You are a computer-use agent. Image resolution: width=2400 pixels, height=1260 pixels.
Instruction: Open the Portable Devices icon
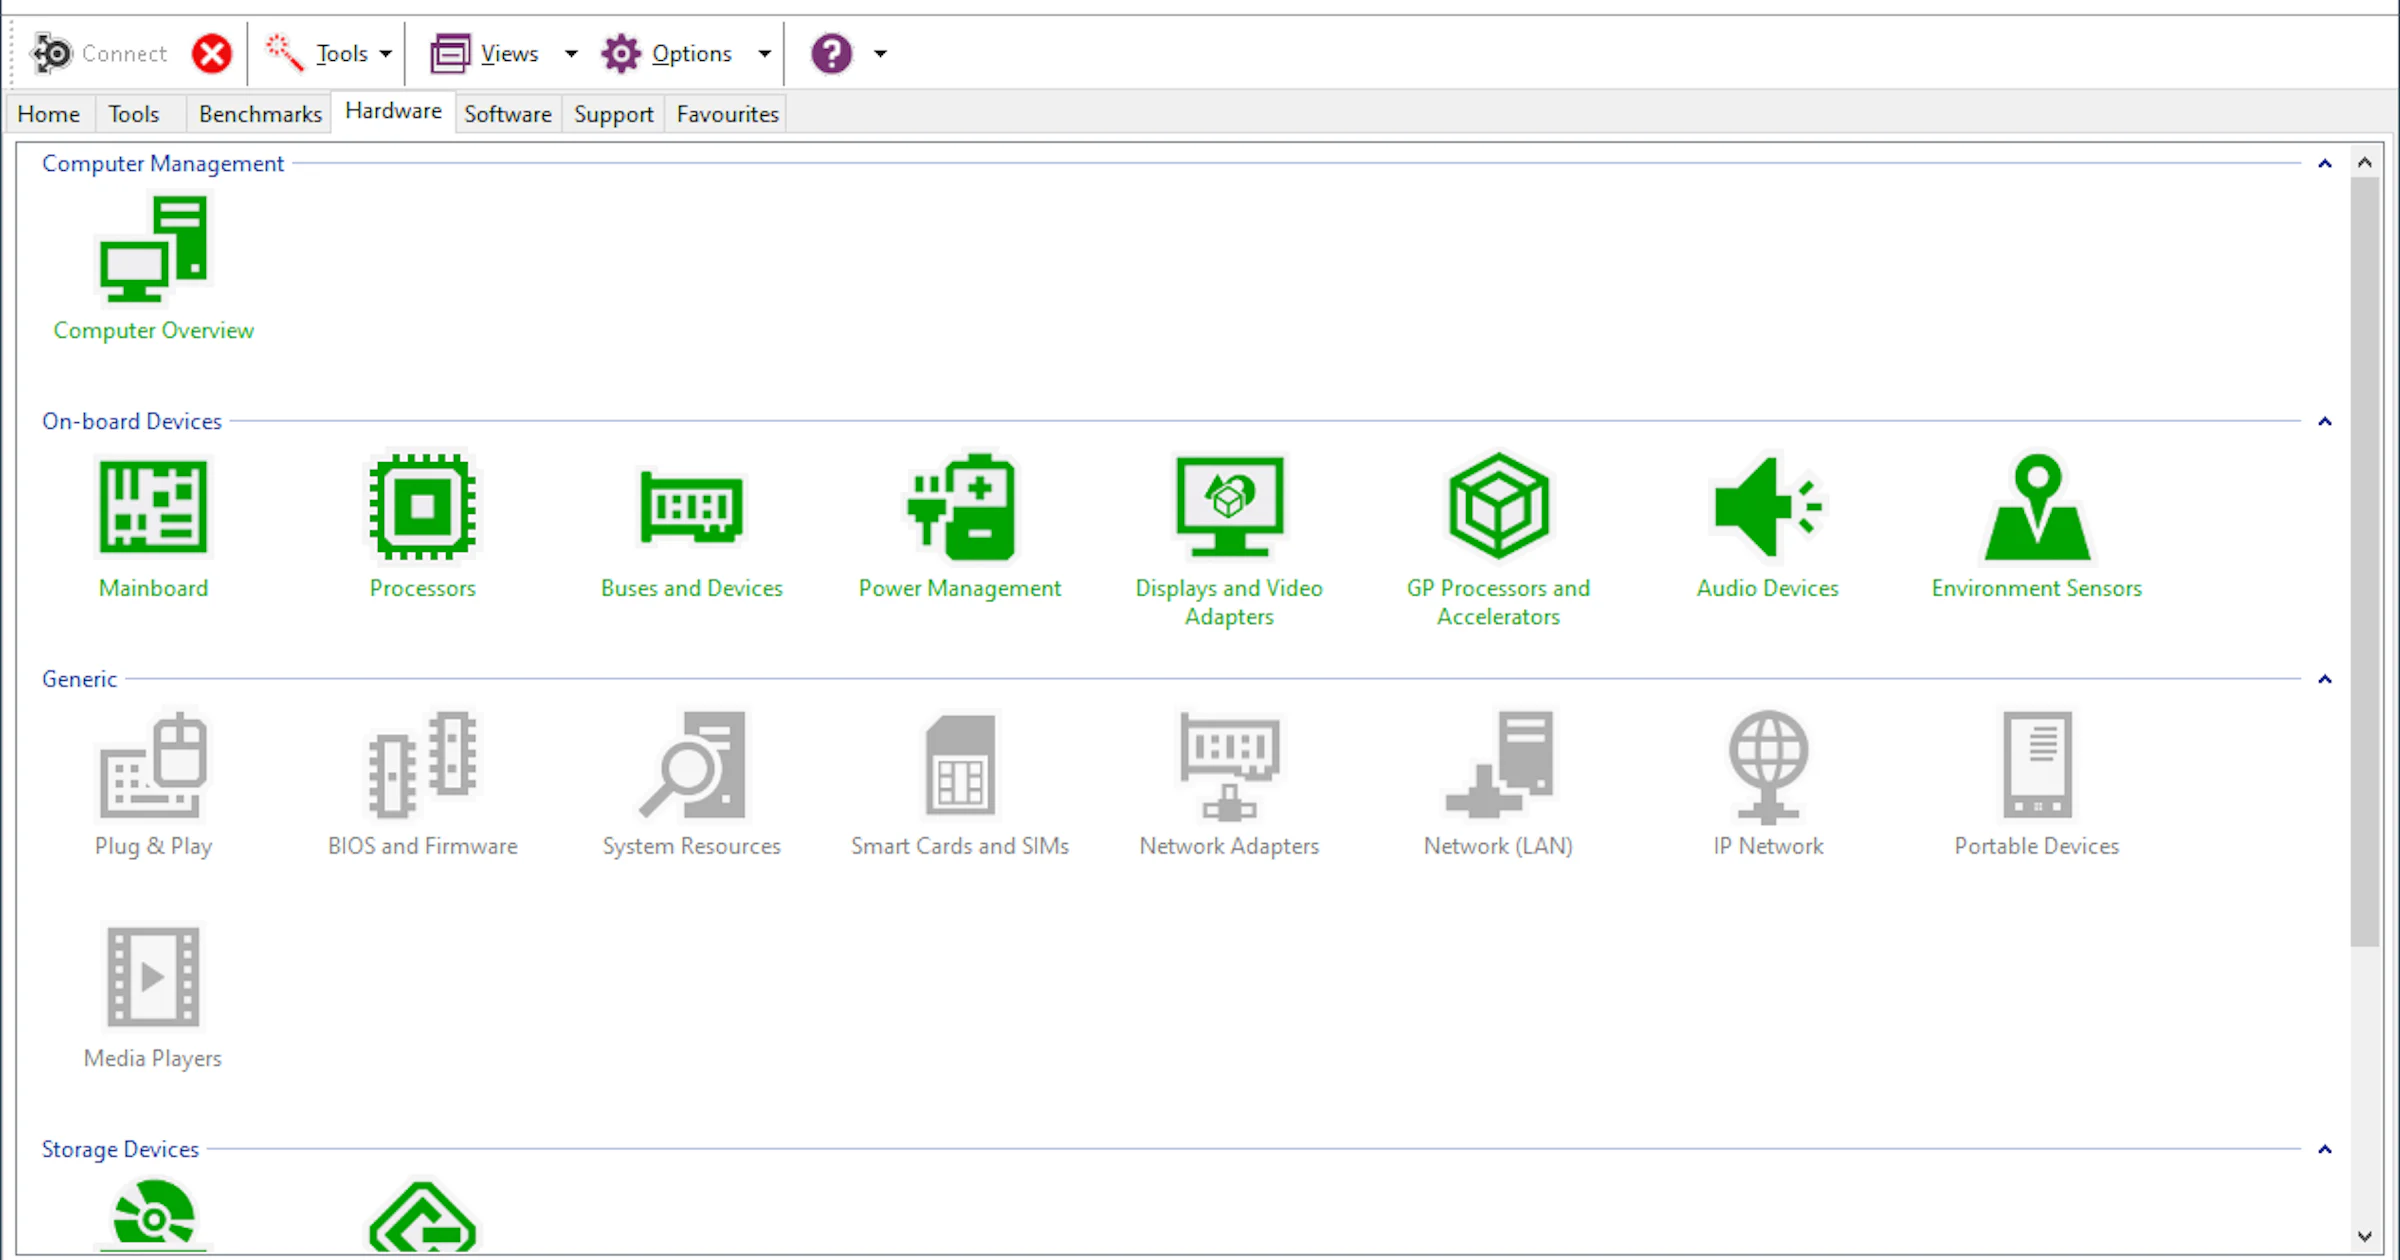click(2036, 765)
